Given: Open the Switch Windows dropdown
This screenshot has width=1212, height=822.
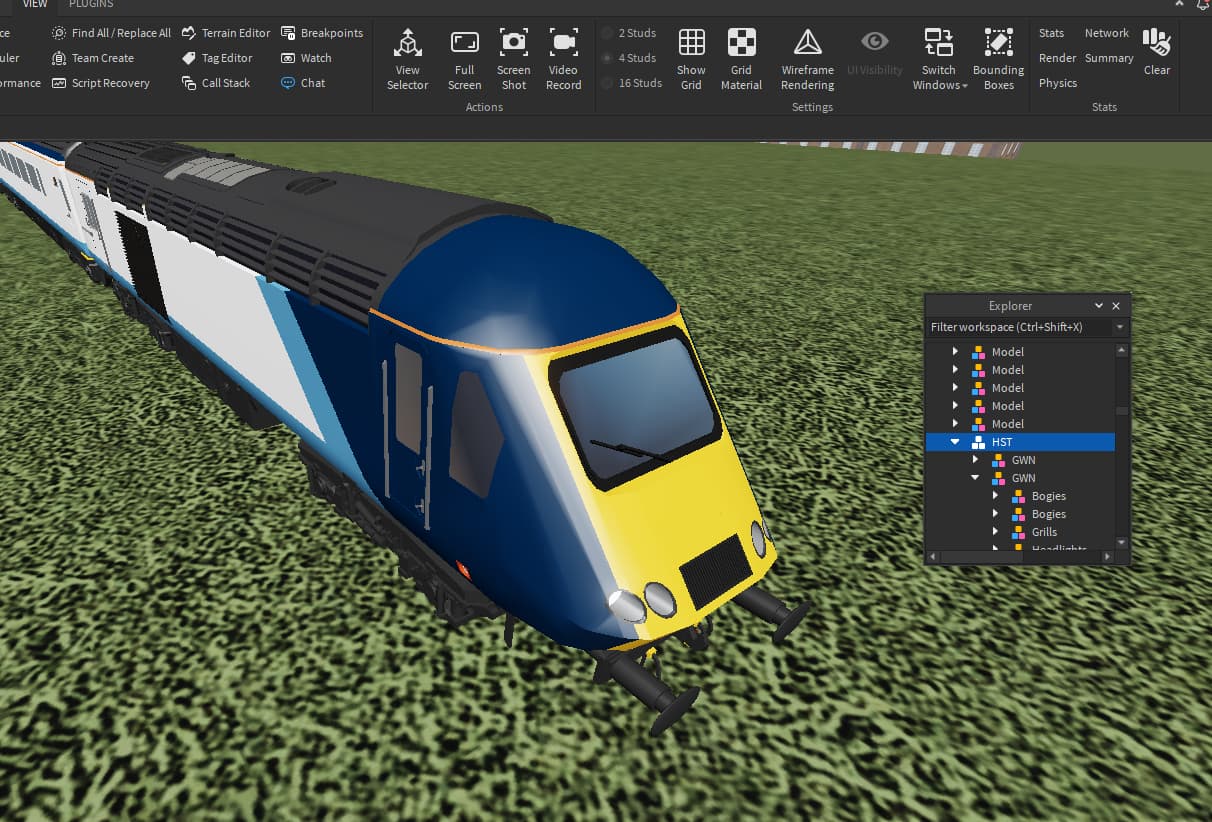Looking at the screenshot, I should point(939,59).
